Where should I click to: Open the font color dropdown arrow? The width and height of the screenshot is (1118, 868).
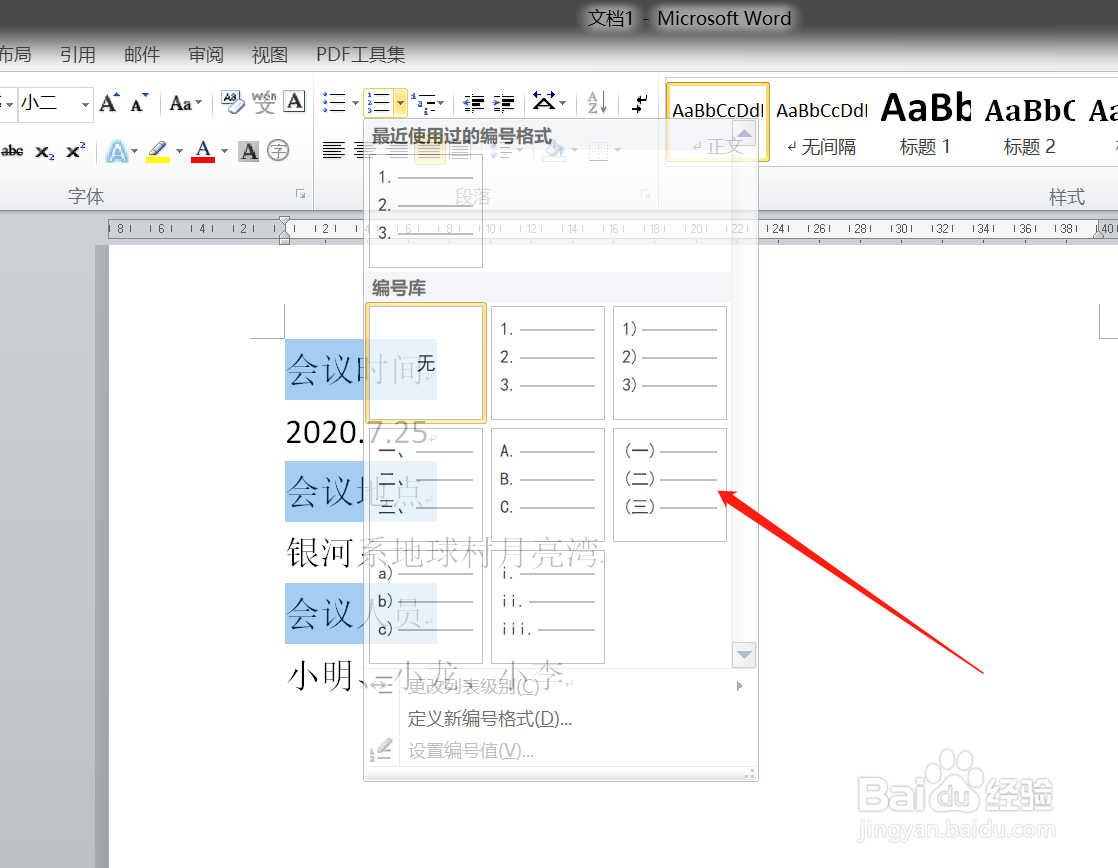pyautogui.click(x=224, y=151)
